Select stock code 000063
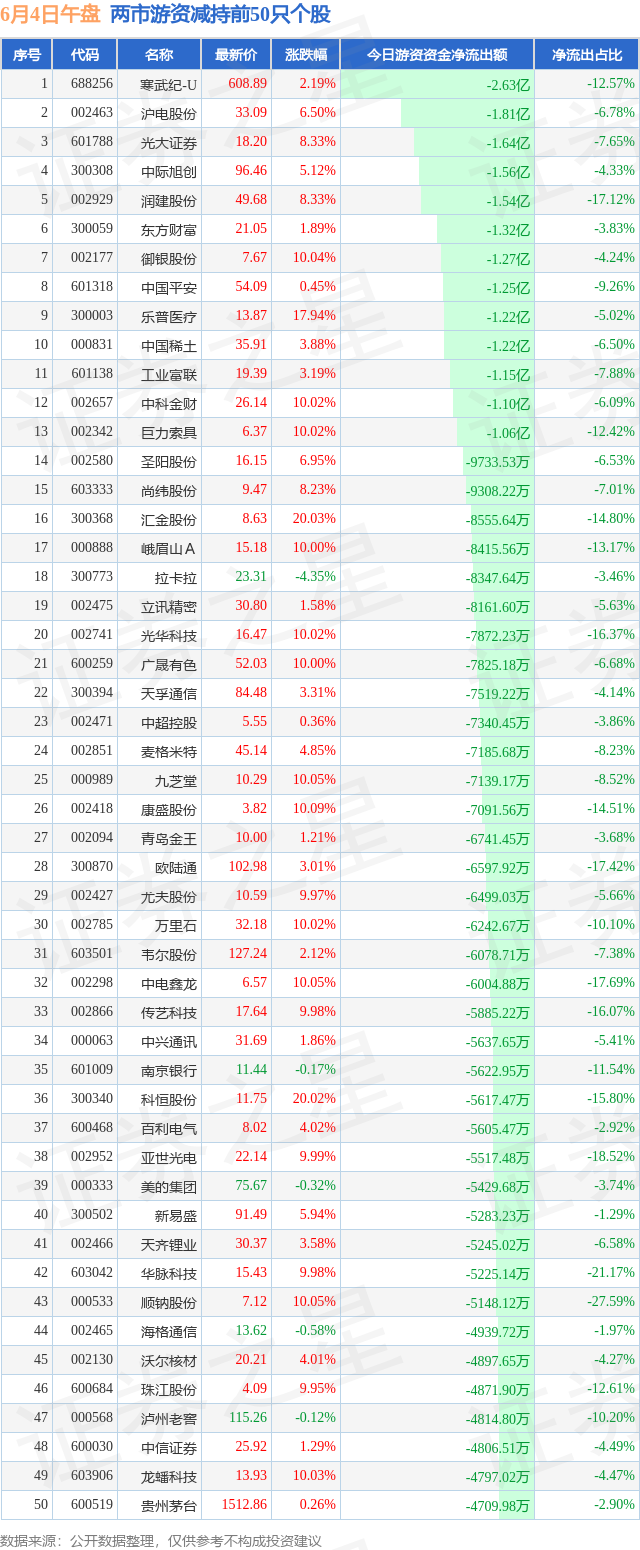The image size is (640, 1550). click(92, 1041)
